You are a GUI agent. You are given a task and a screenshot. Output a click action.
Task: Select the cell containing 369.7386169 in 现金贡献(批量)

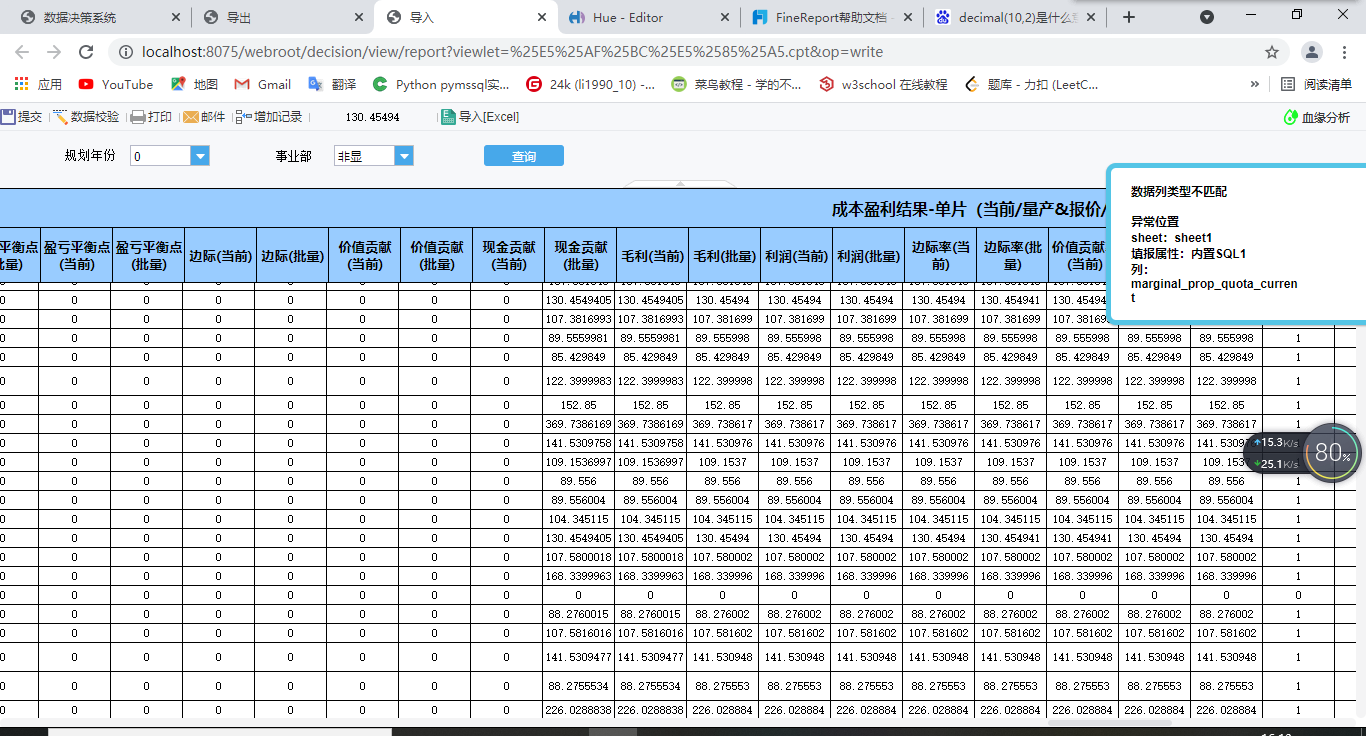pos(579,424)
